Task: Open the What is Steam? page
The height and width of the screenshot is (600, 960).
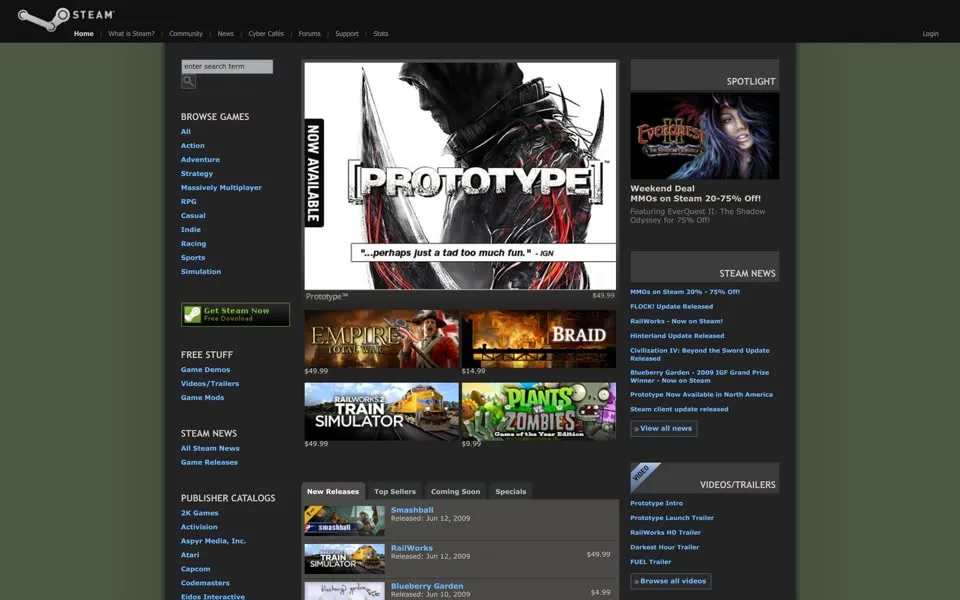Action: (x=131, y=34)
